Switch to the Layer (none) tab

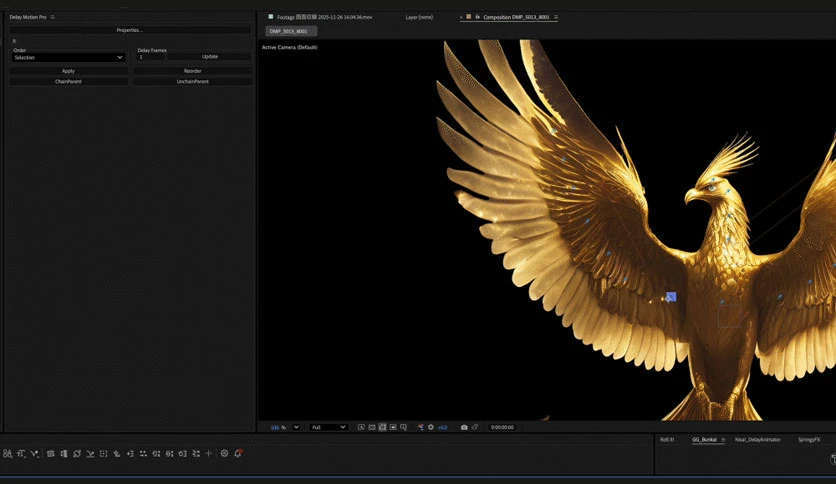(419, 17)
